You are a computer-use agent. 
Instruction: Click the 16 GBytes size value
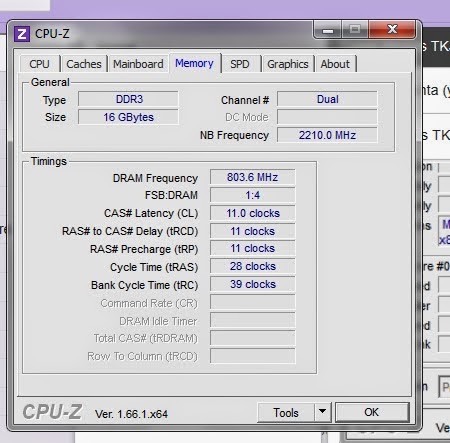128,117
